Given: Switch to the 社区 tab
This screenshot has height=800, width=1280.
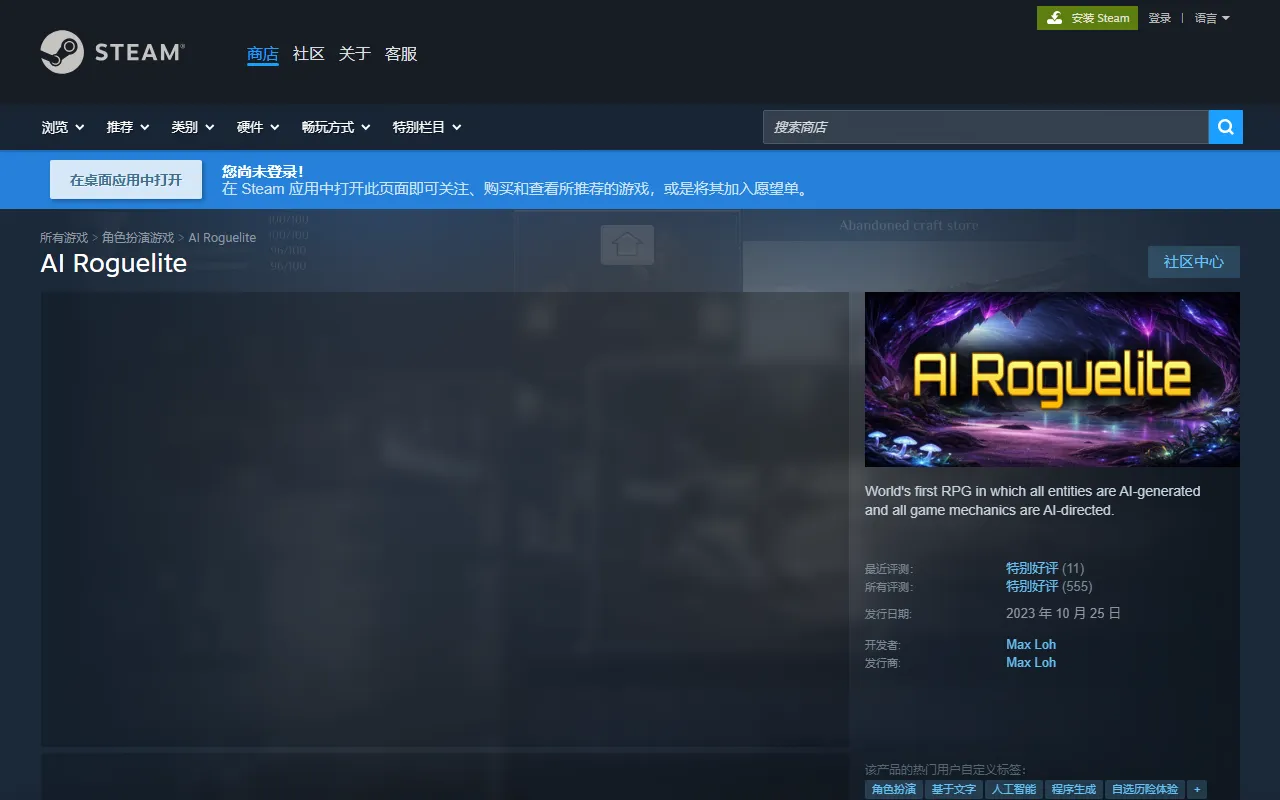Looking at the screenshot, I should coord(309,54).
